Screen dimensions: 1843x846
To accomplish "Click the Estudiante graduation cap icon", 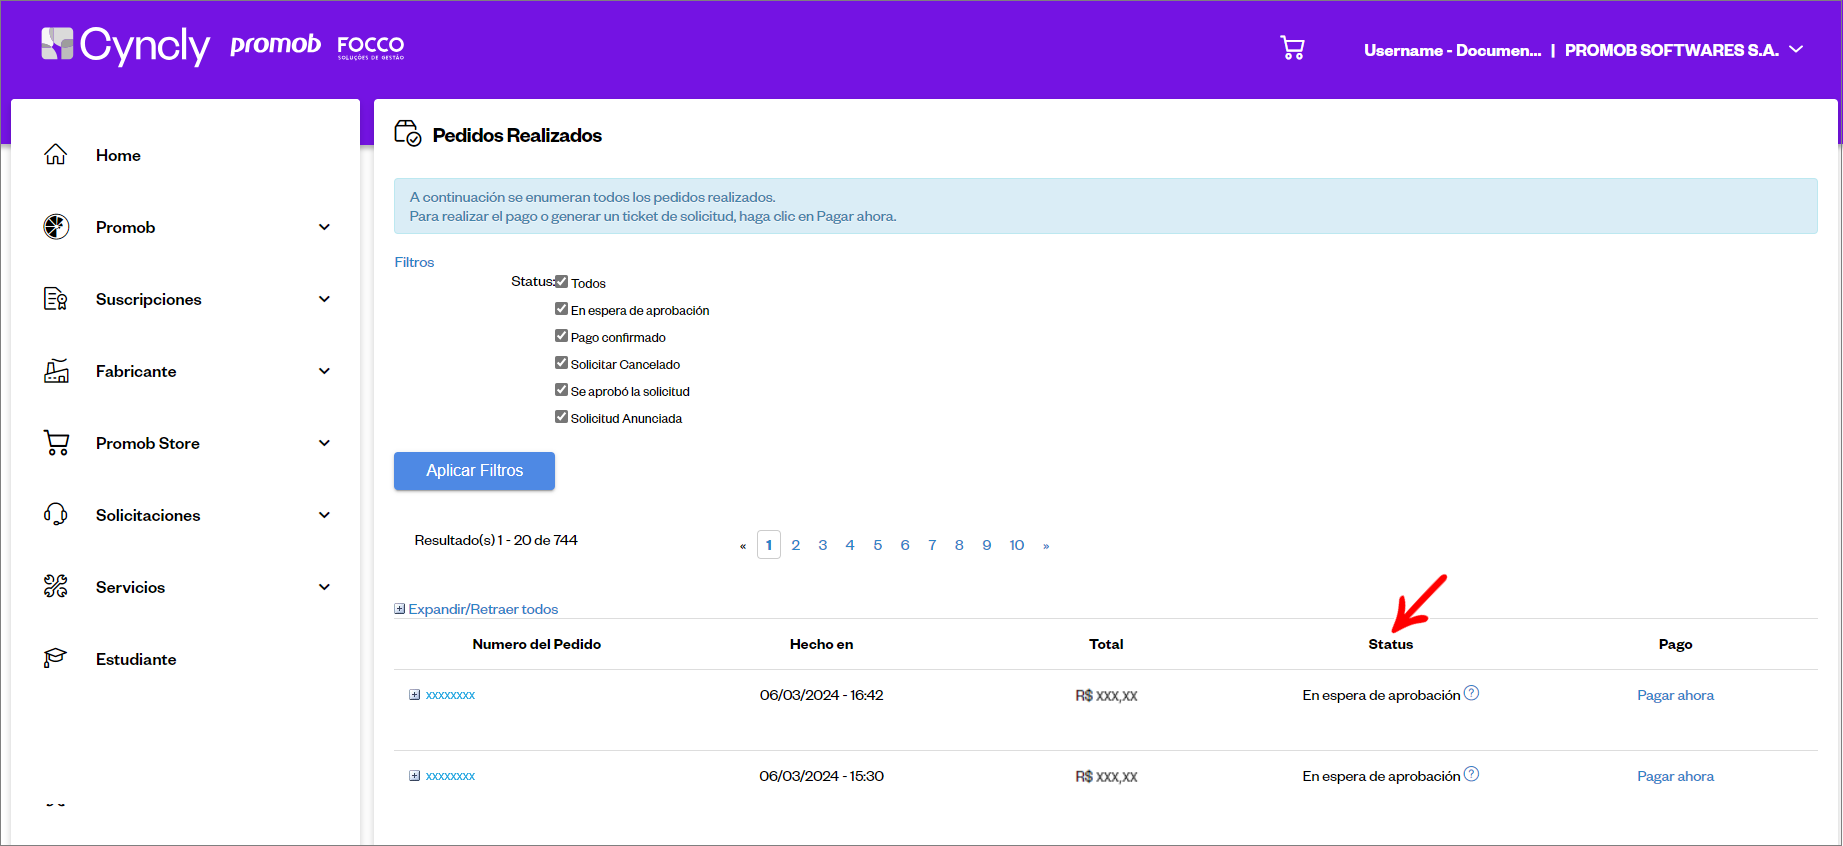I will [x=56, y=659].
